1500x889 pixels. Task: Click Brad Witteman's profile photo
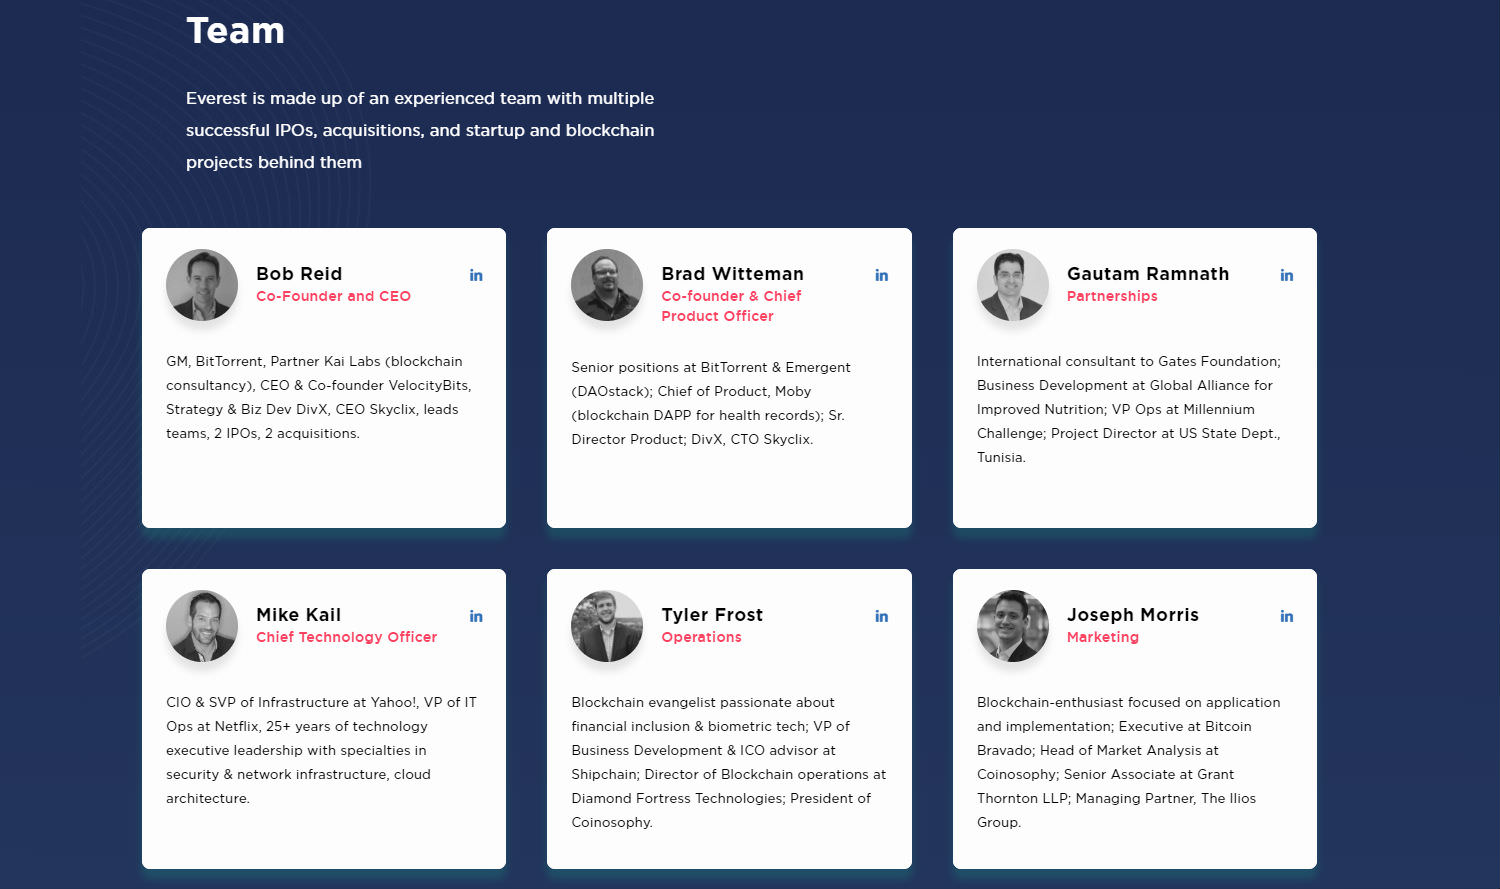(607, 285)
